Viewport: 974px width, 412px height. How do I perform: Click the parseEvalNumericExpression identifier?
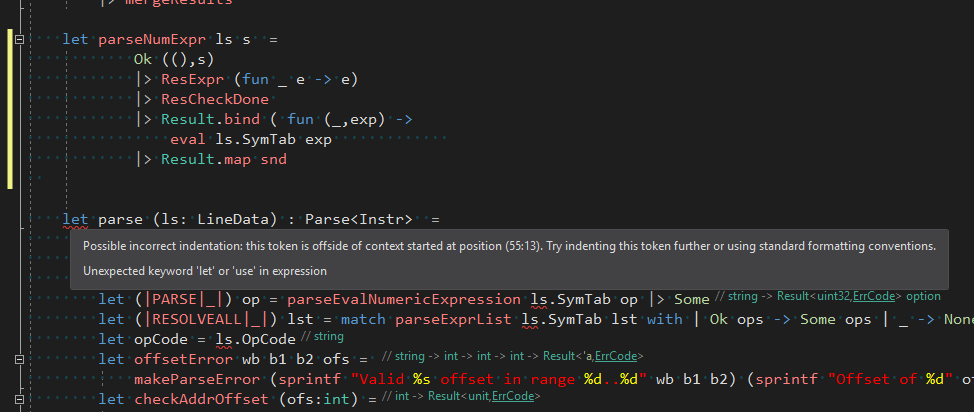tap(403, 300)
